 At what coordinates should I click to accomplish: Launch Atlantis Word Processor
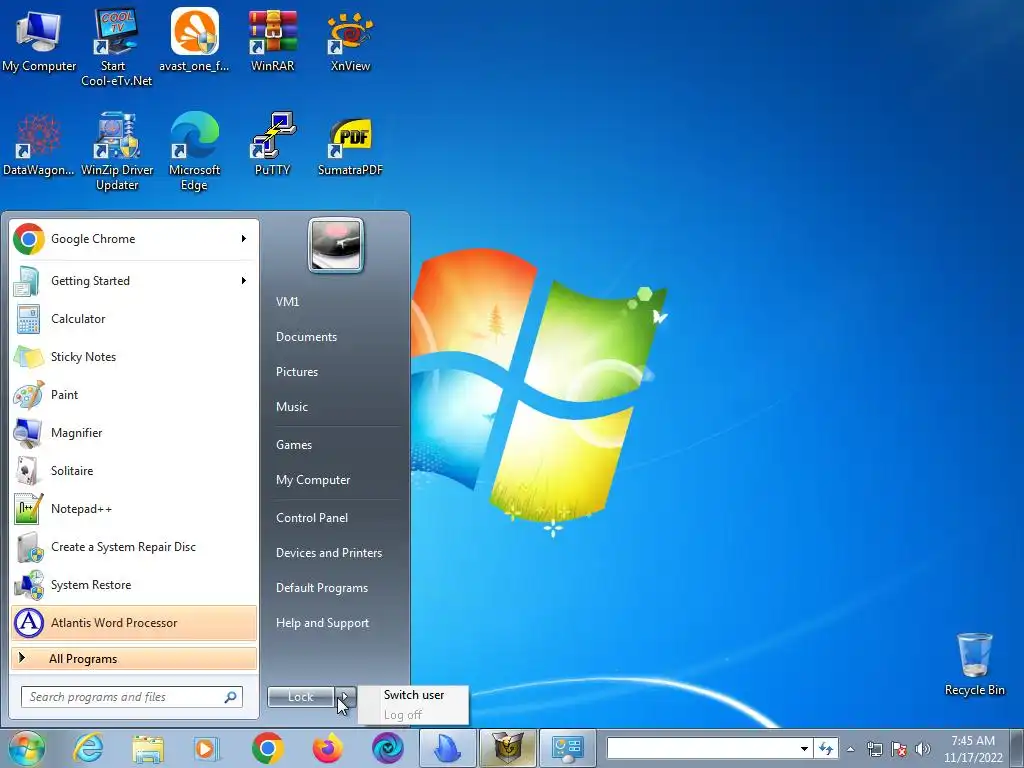pos(134,622)
